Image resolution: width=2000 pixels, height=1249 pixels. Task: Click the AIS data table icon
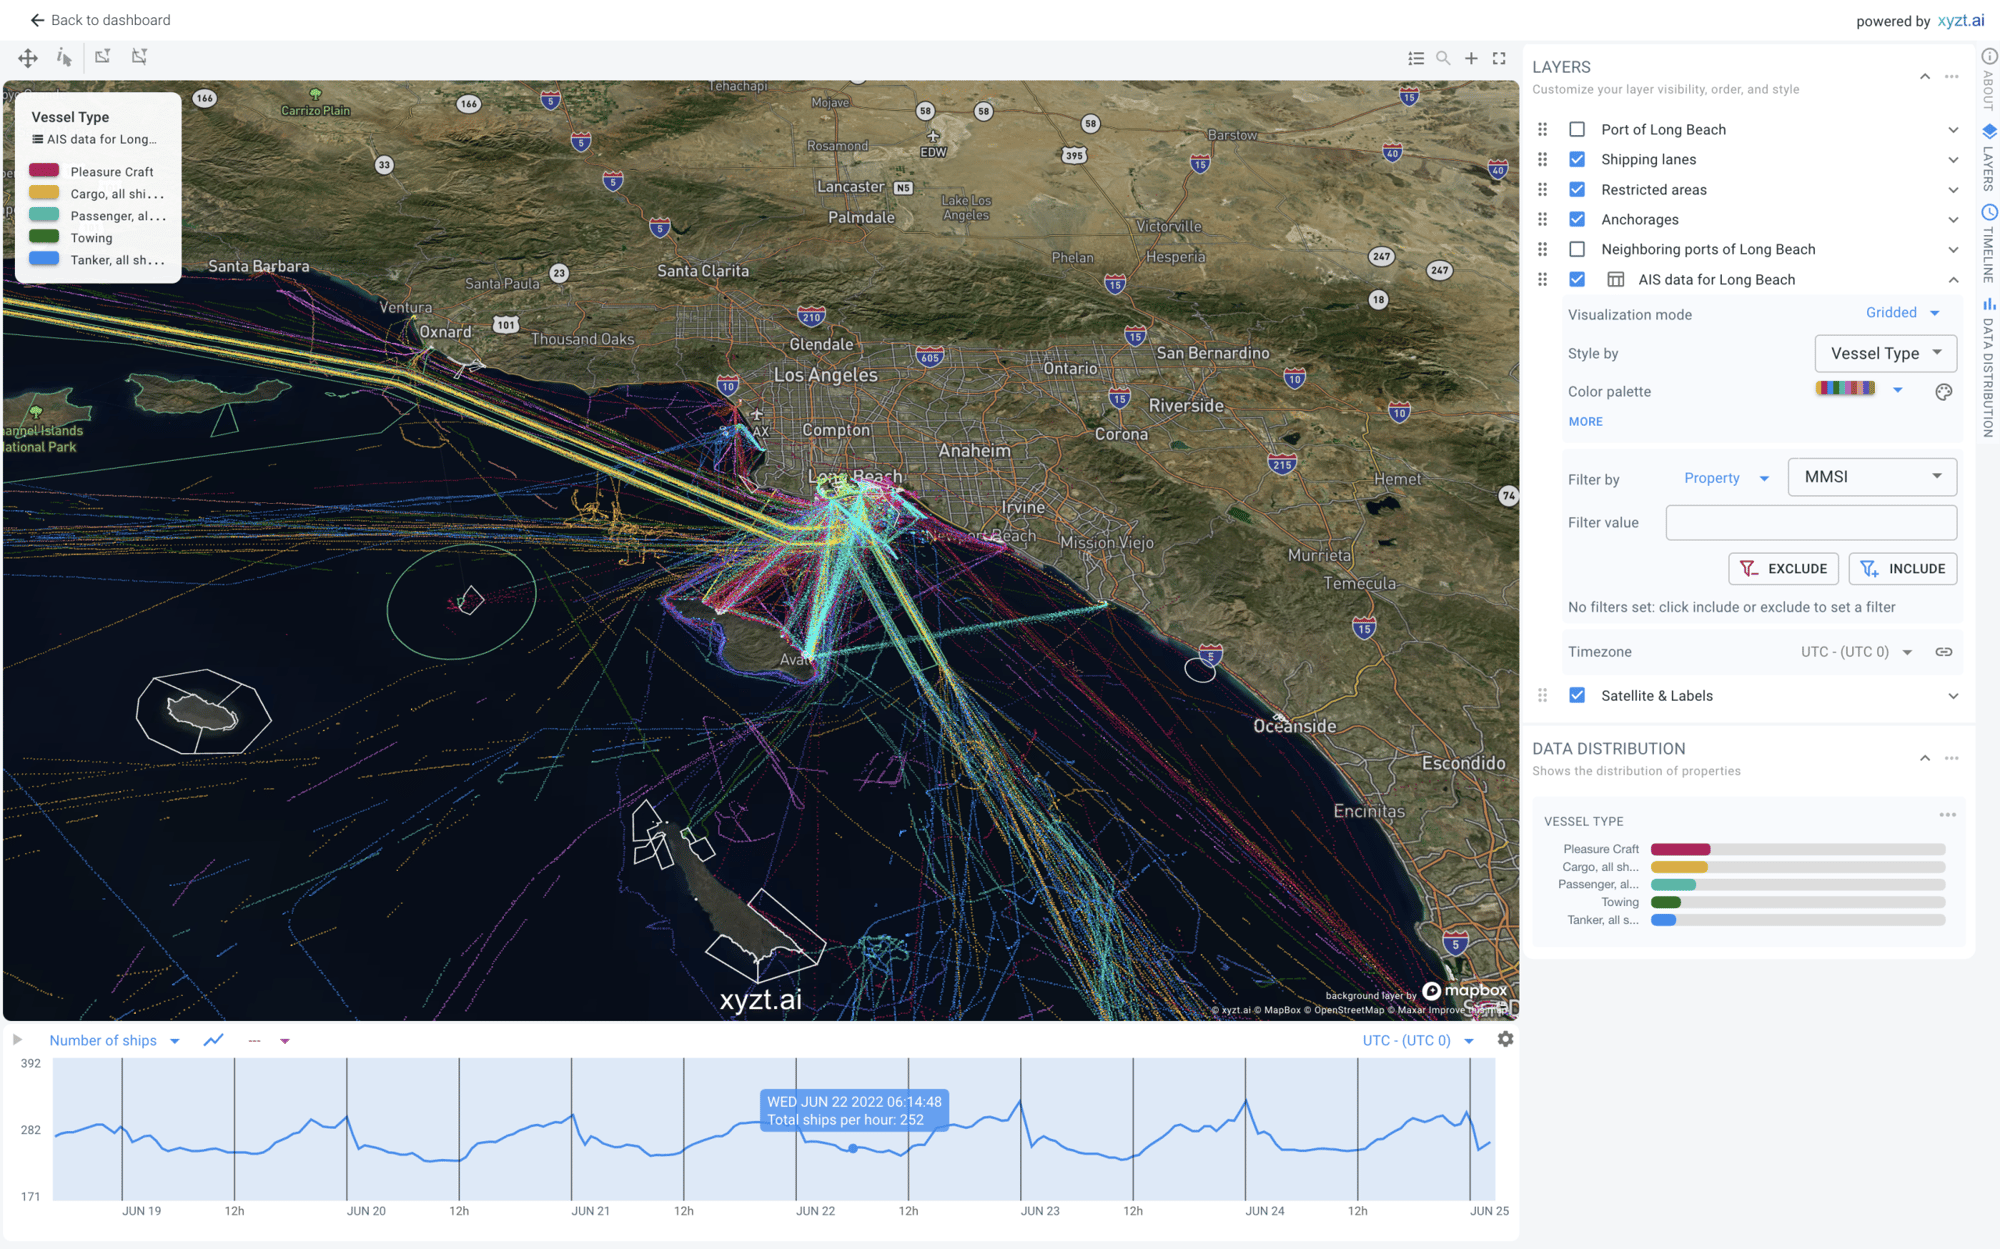(1615, 280)
